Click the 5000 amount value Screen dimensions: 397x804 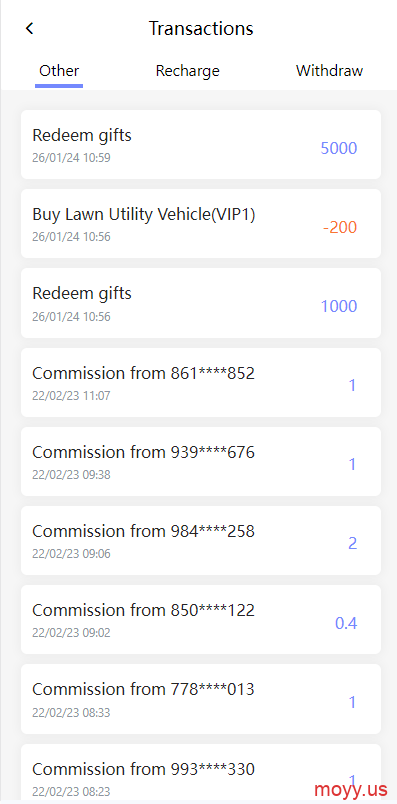[339, 148]
